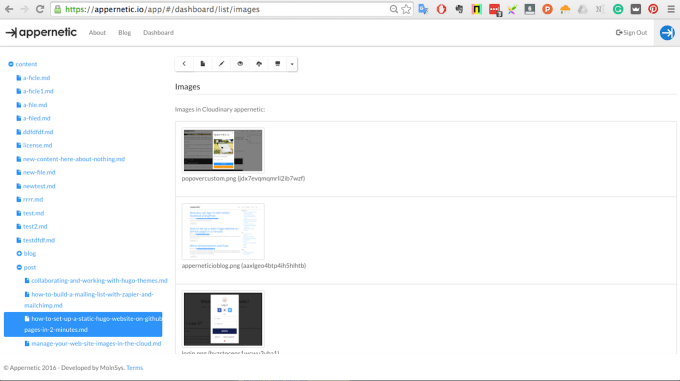Open how-to-build-a-mailing-list-with-zapier post
Screen dimensions: 680x381
point(89,300)
